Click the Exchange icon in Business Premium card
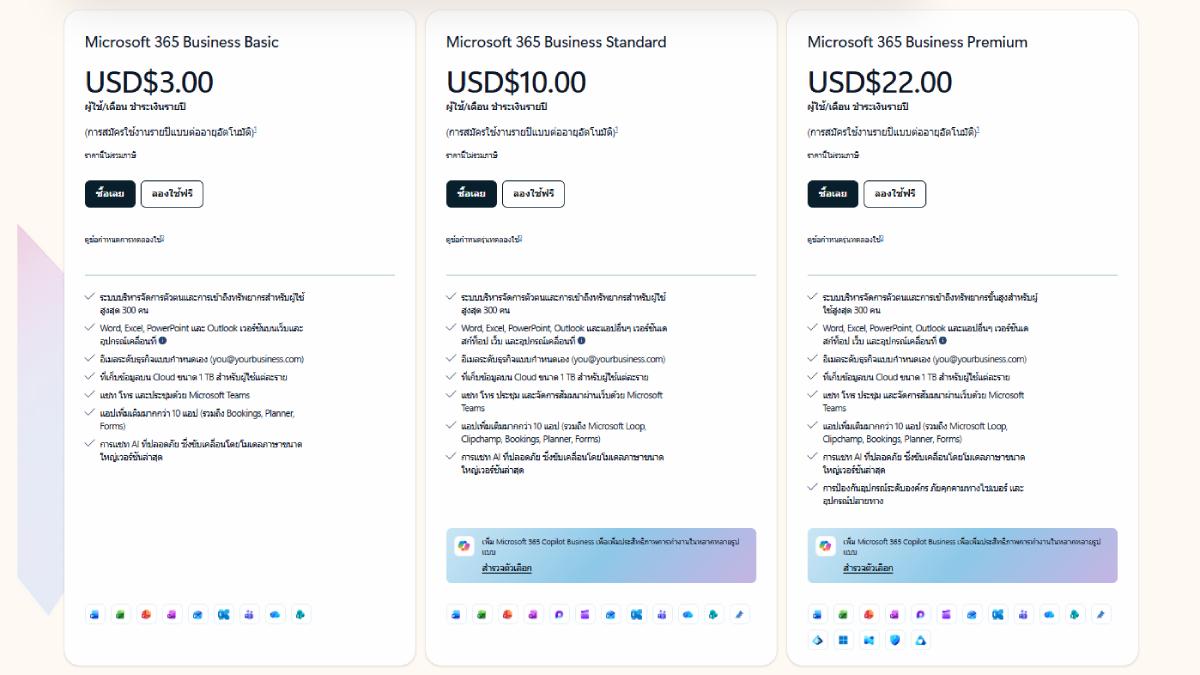The height and width of the screenshot is (675, 1200). click(998, 614)
